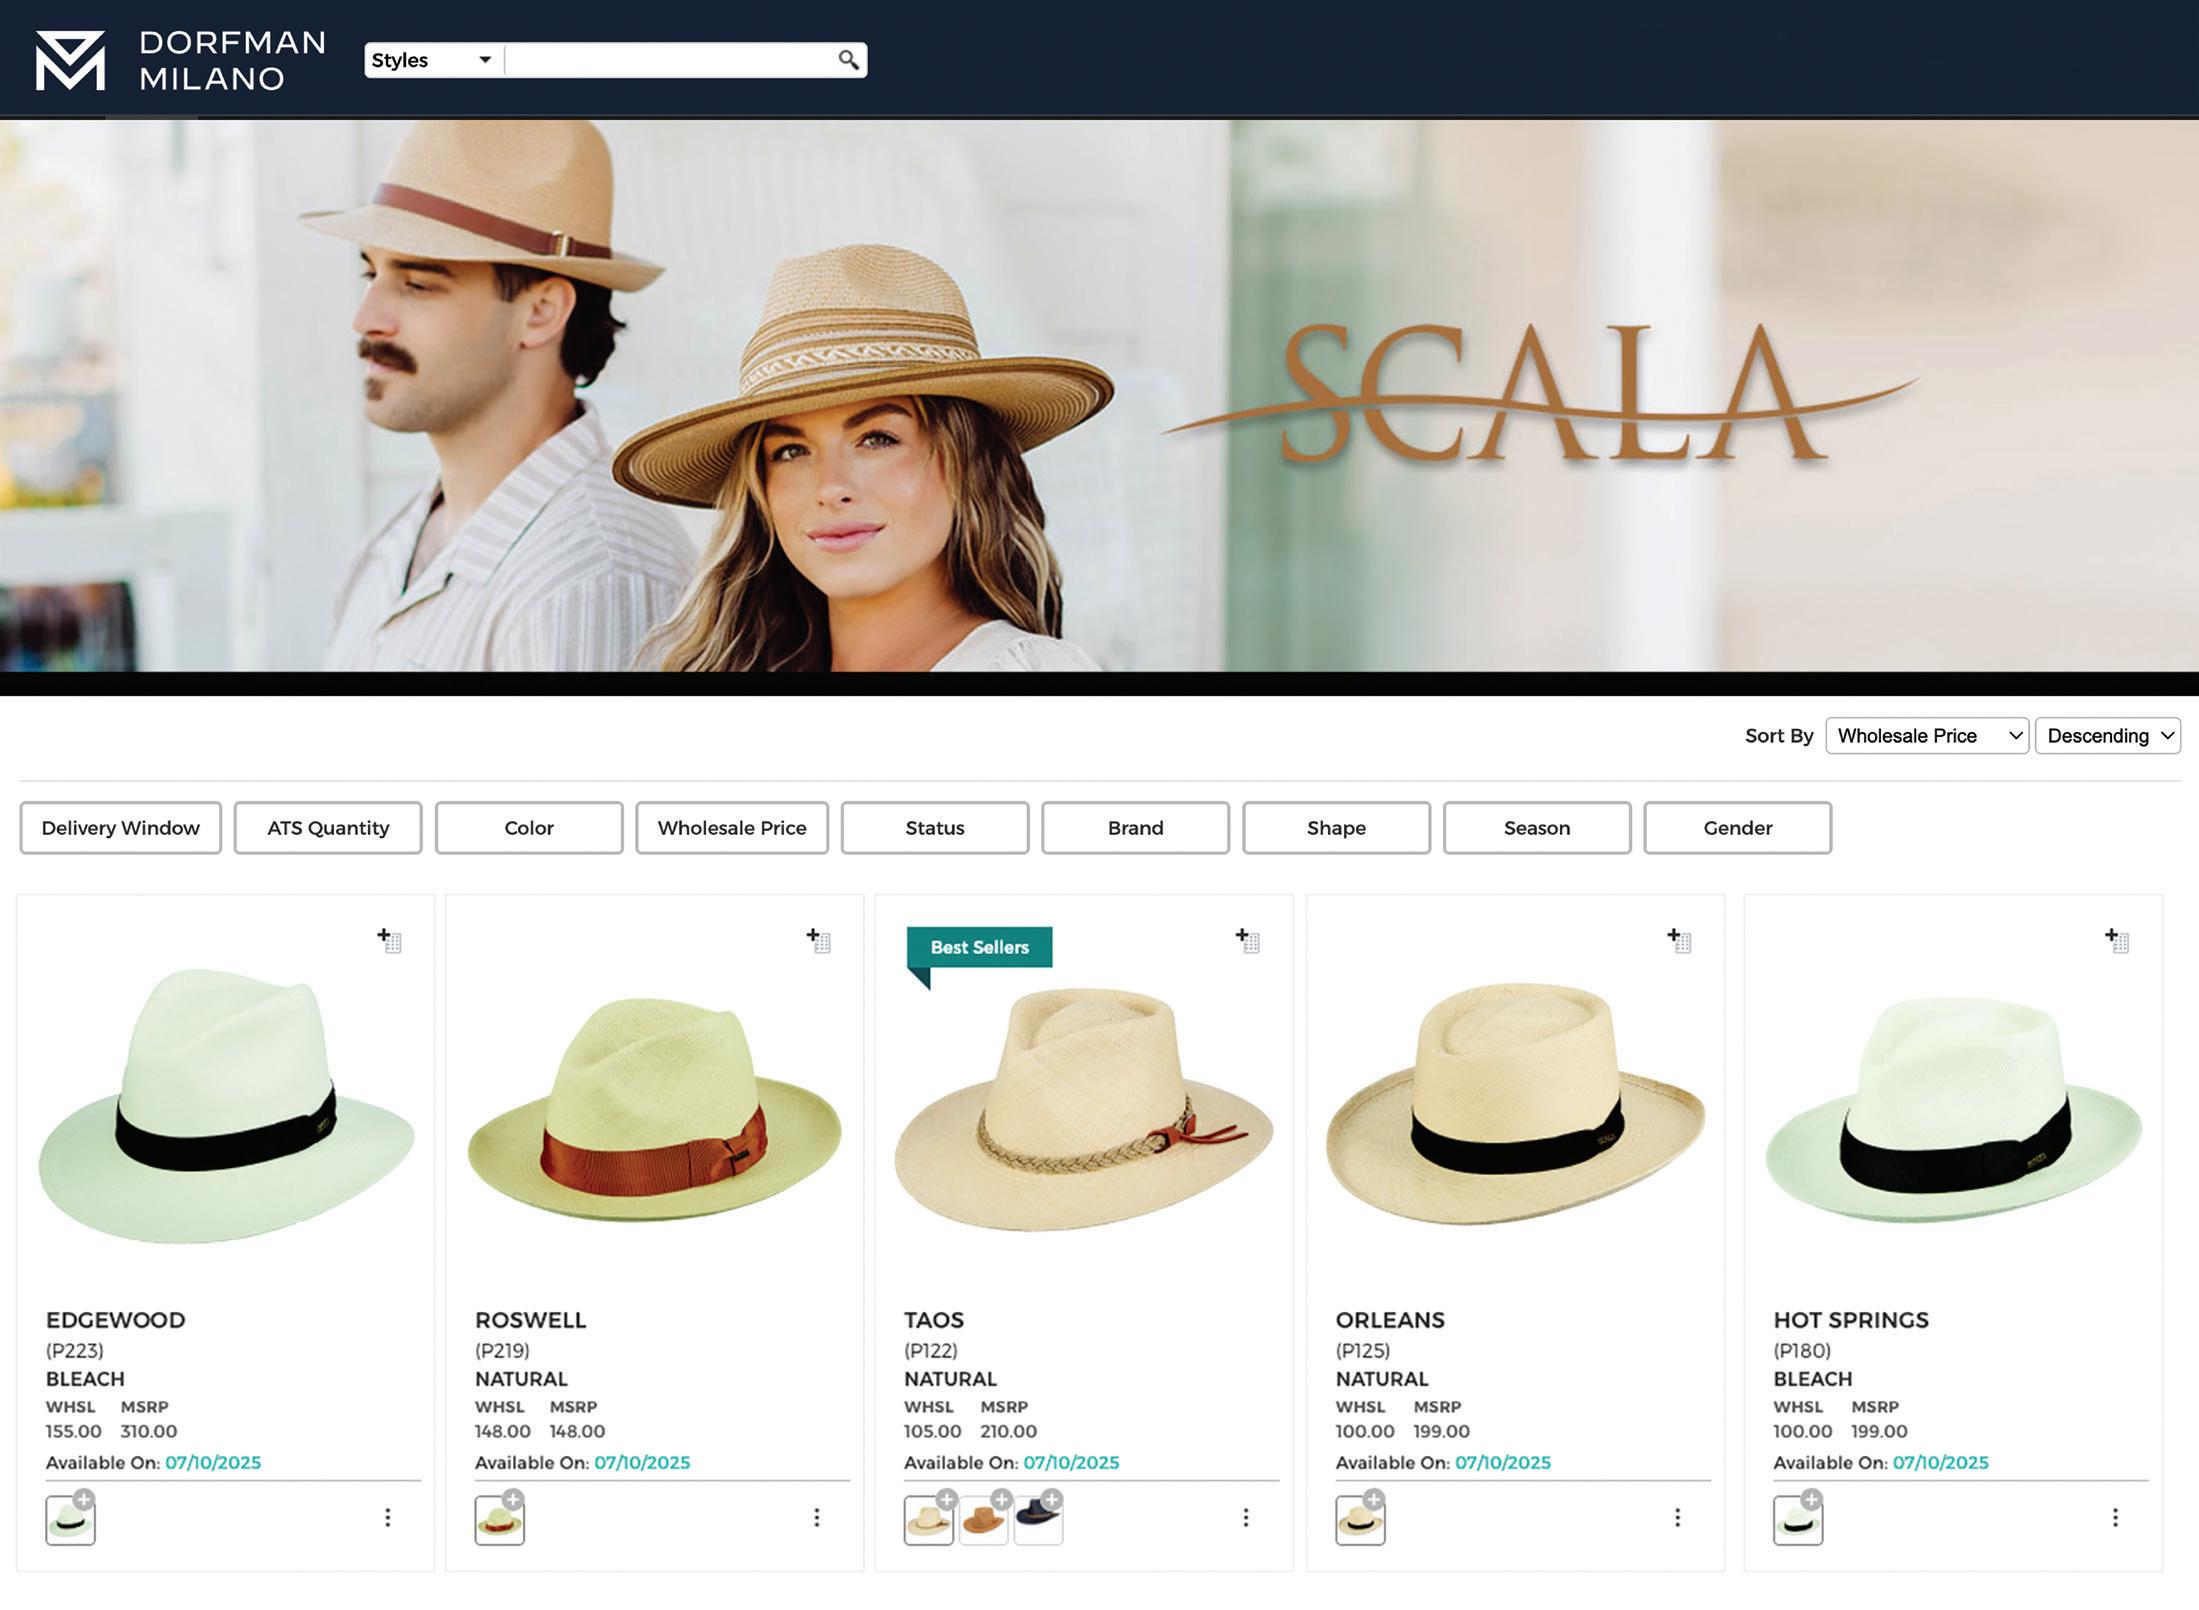Open the Edgewood card's three-dot menu

click(388, 1517)
